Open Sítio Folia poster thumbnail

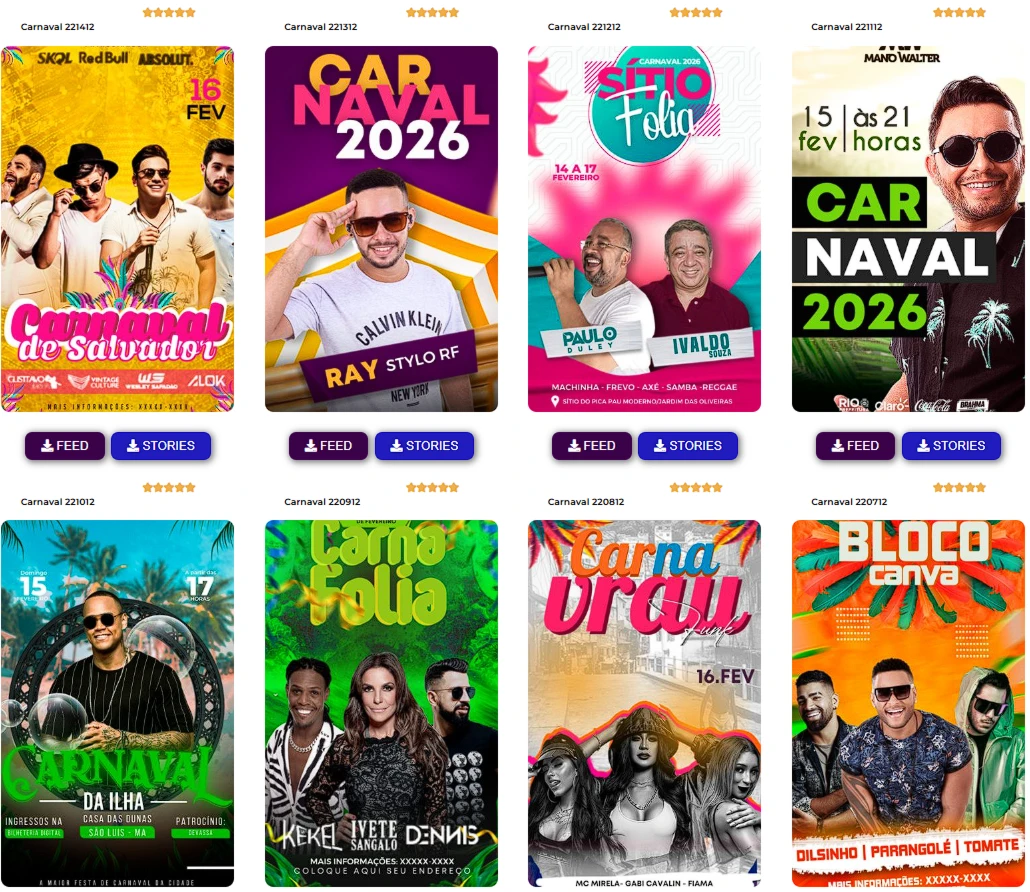point(644,229)
